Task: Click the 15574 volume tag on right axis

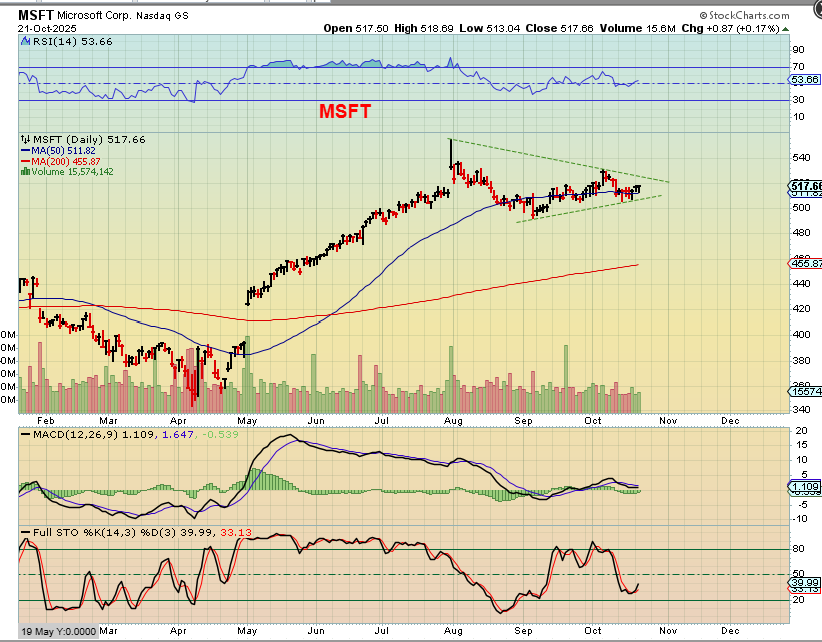Action: pyautogui.click(x=805, y=391)
